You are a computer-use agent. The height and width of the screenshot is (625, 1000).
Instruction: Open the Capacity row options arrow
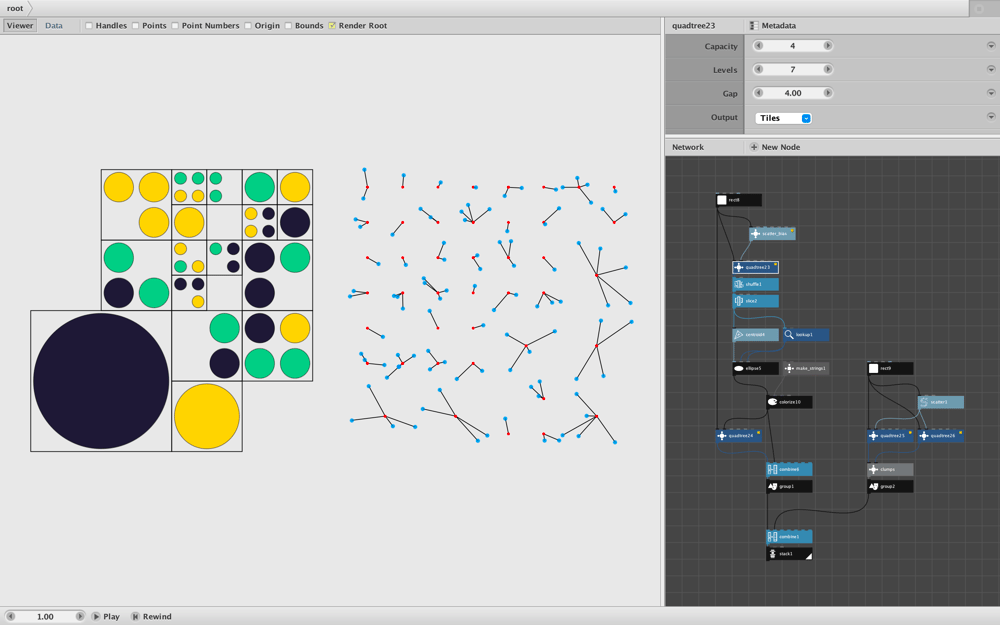point(991,46)
